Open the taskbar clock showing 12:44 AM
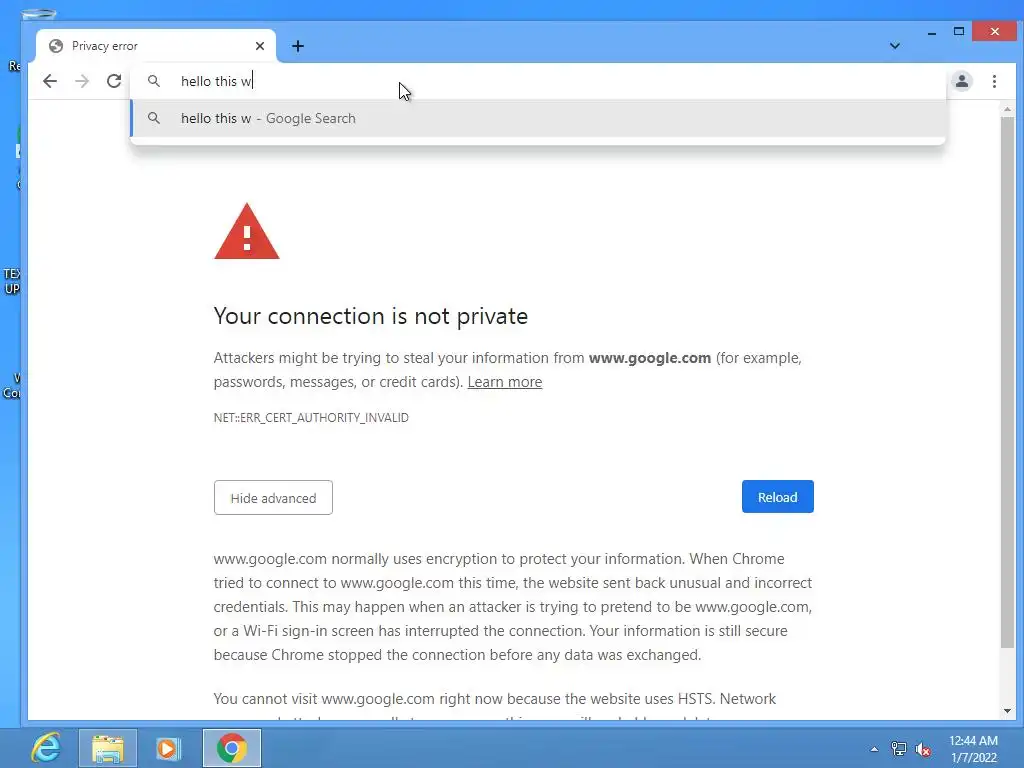This screenshot has width=1024, height=768. (974, 749)
